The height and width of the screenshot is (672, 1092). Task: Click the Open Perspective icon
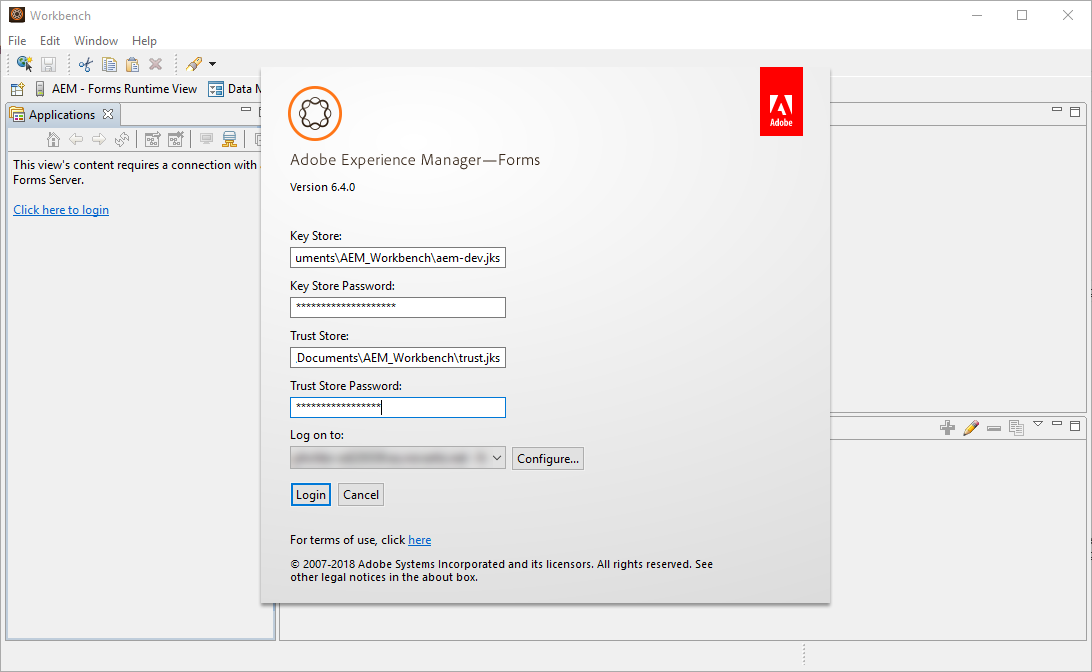tap(17, 88)
